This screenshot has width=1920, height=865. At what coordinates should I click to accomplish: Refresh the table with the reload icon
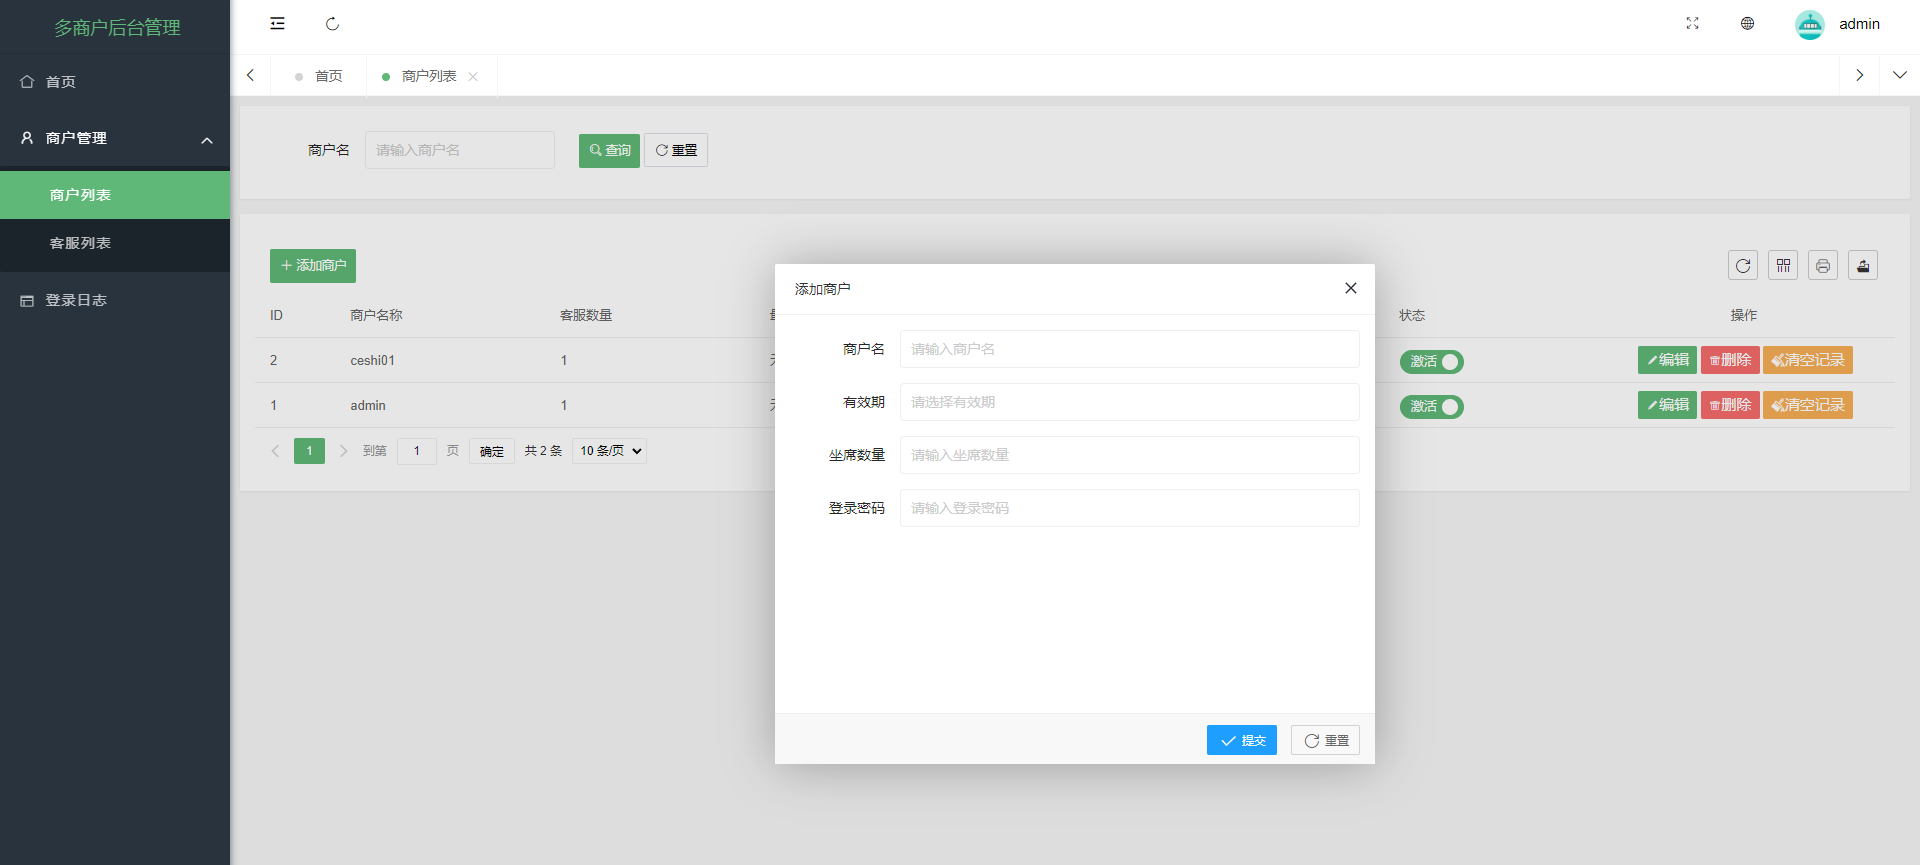point(1743,265)
